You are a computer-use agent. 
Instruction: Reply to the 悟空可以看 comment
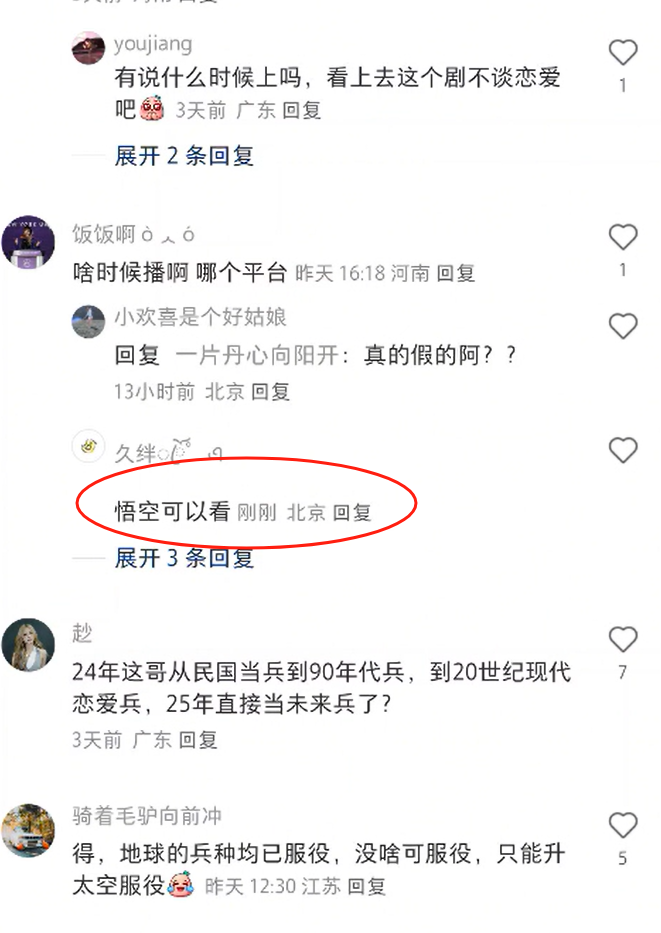coord(352,512)
